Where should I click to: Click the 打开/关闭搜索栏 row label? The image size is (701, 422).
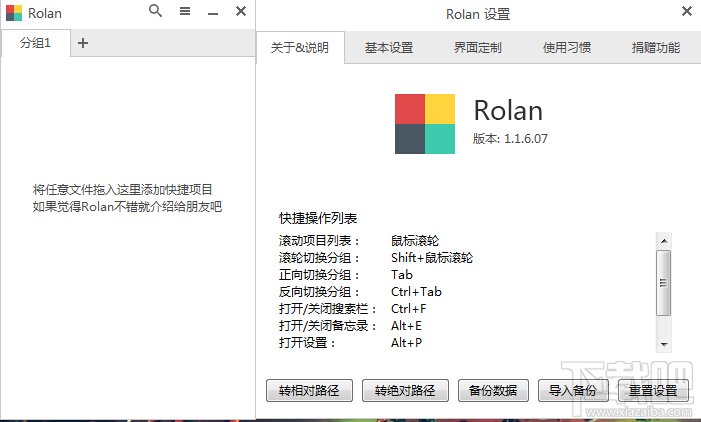coord(328,308)
